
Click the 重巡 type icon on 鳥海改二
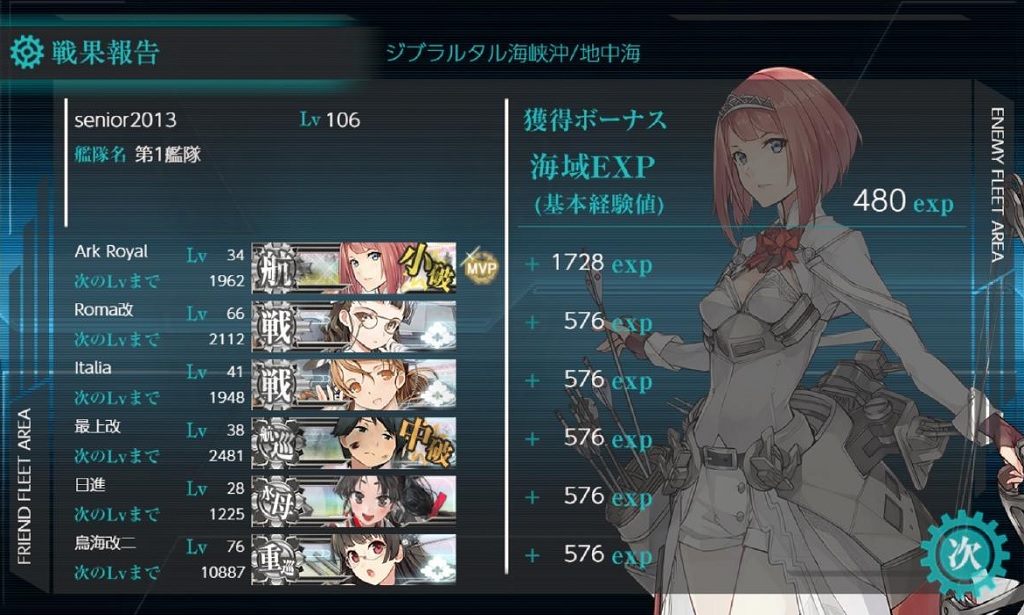[x=277, y=560]
